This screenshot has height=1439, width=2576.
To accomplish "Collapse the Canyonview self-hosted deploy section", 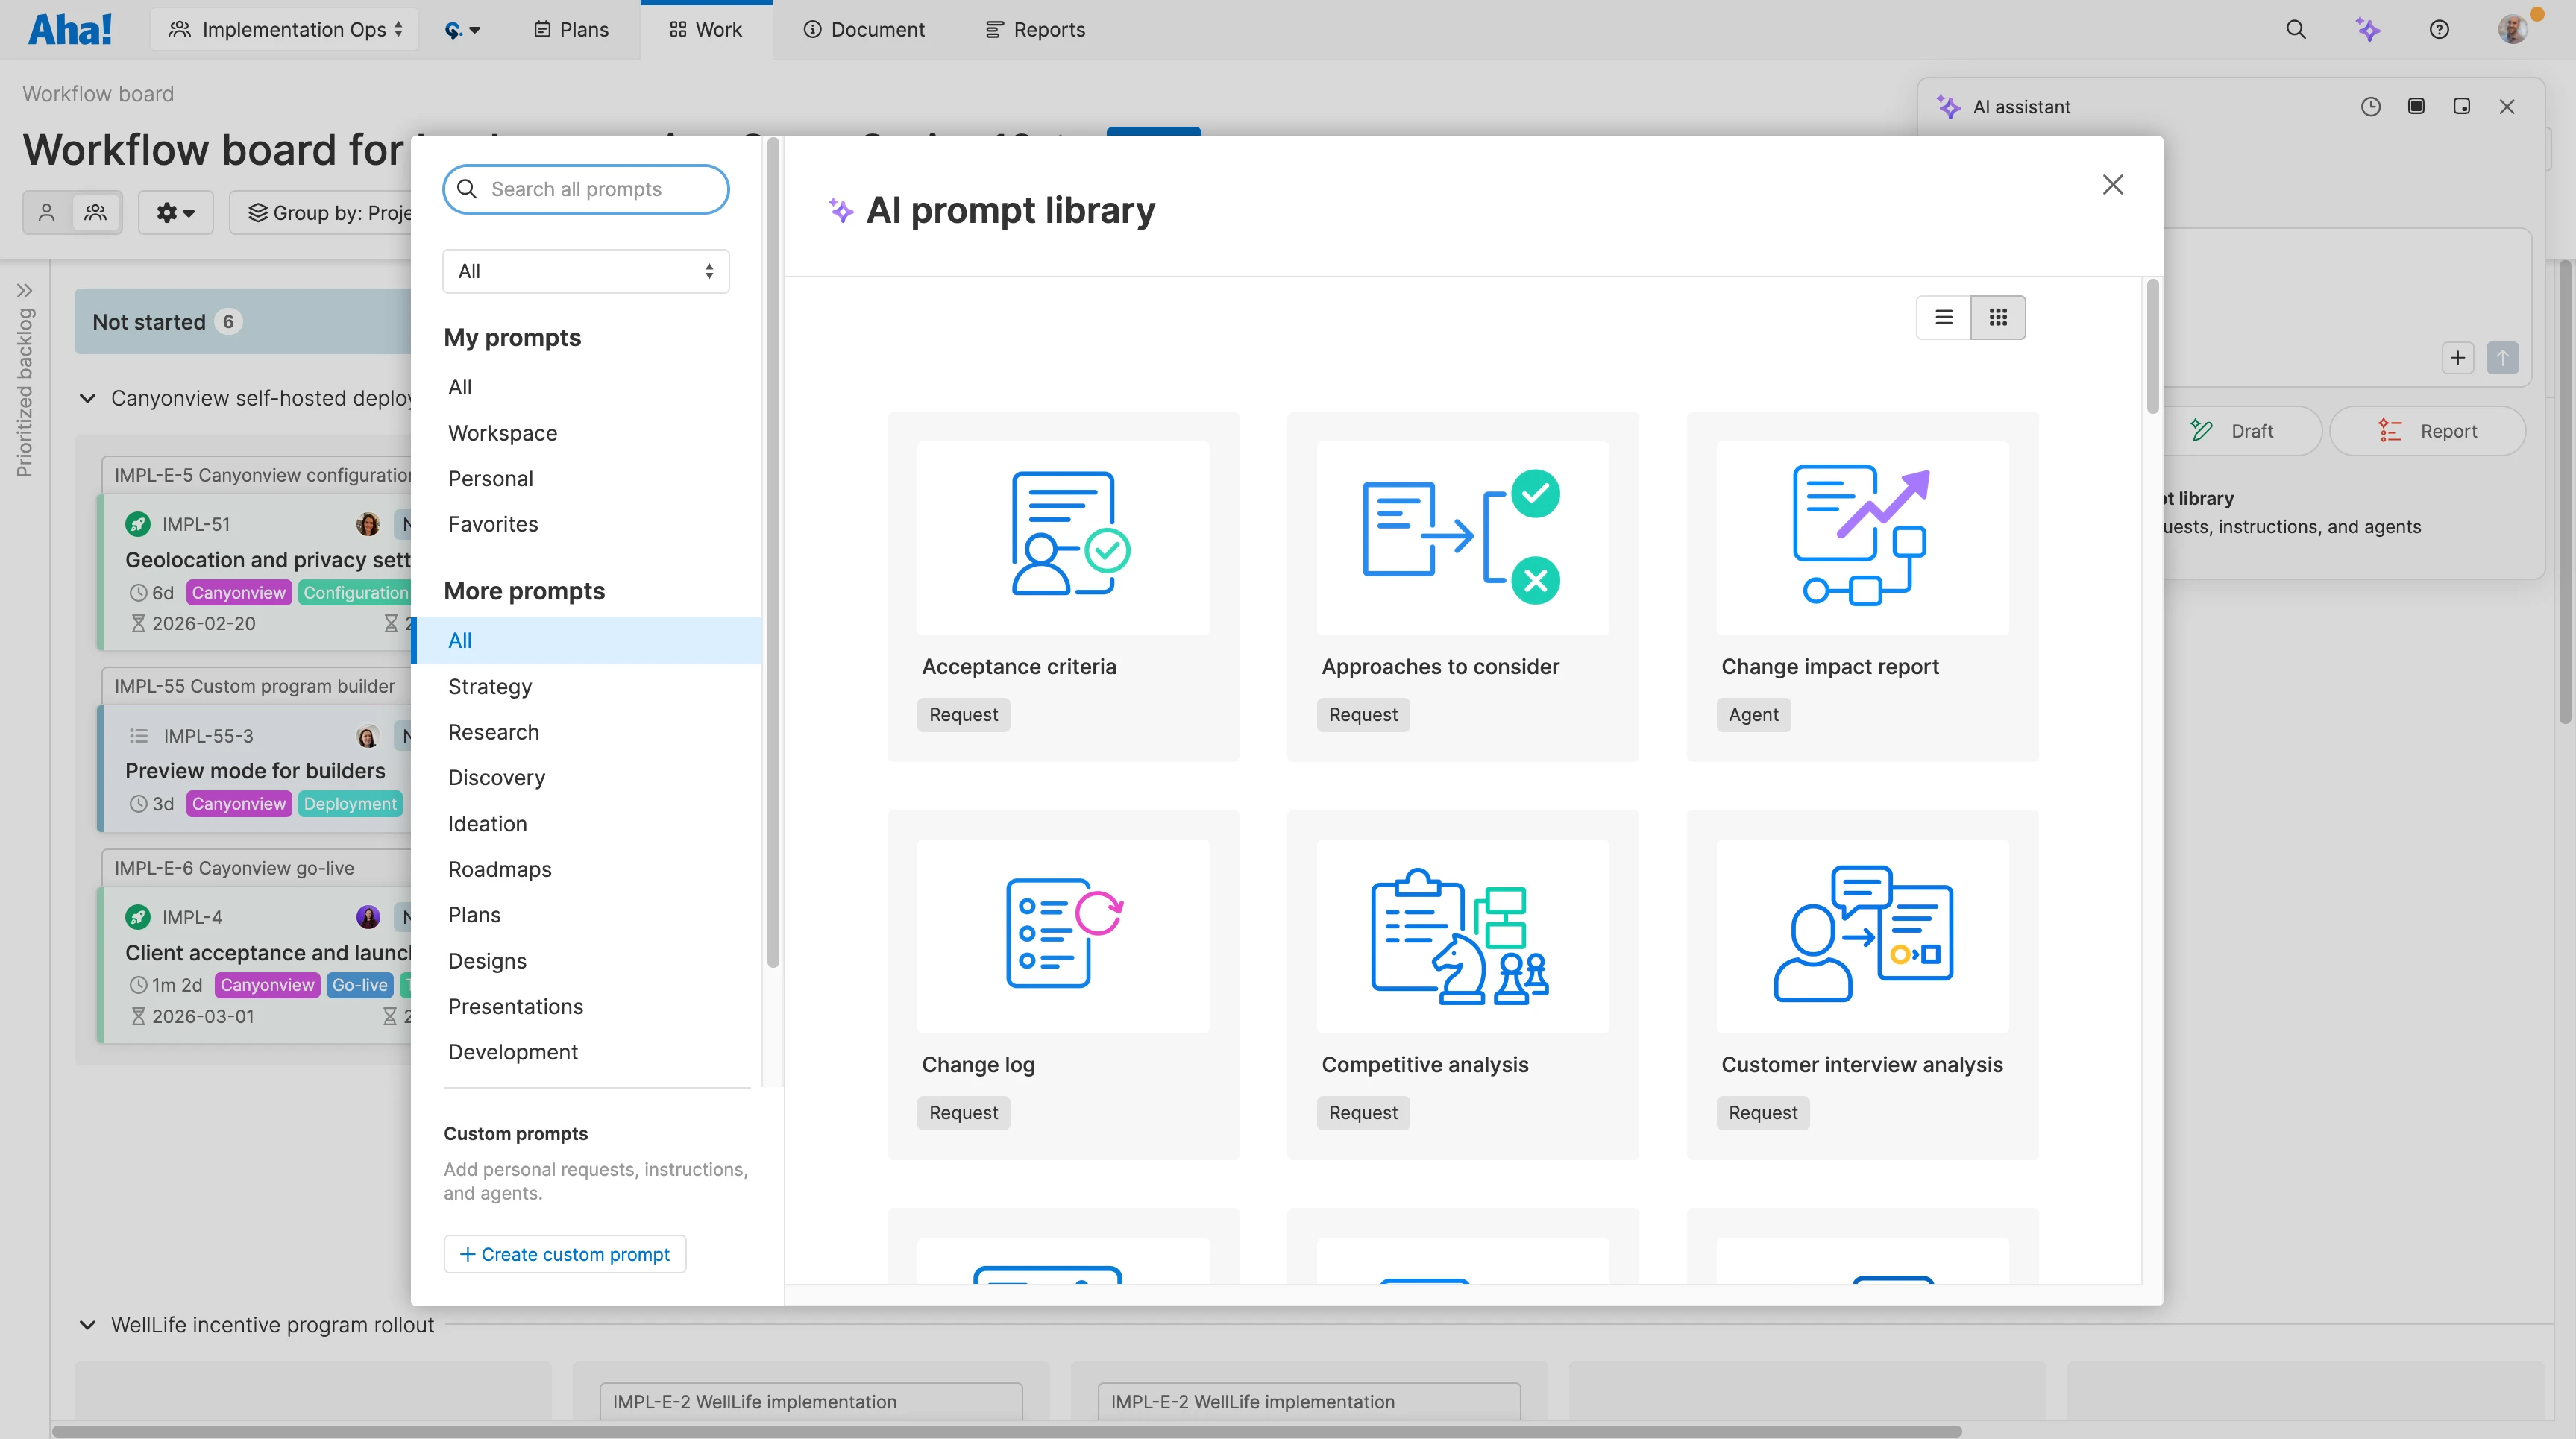I will point(87,398).
